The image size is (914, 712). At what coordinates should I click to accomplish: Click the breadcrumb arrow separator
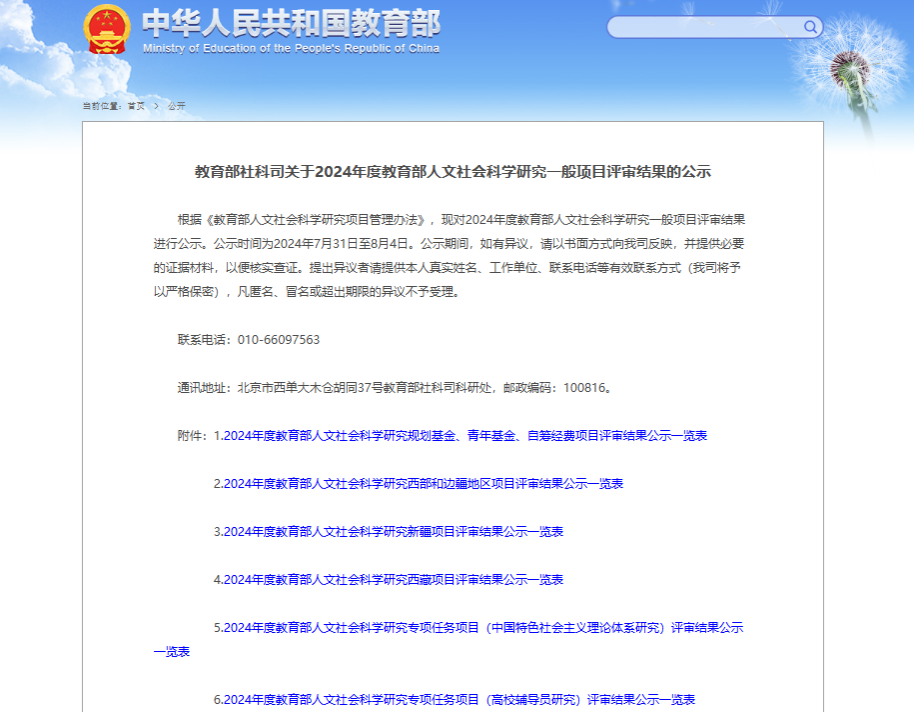tap(156, 105)
